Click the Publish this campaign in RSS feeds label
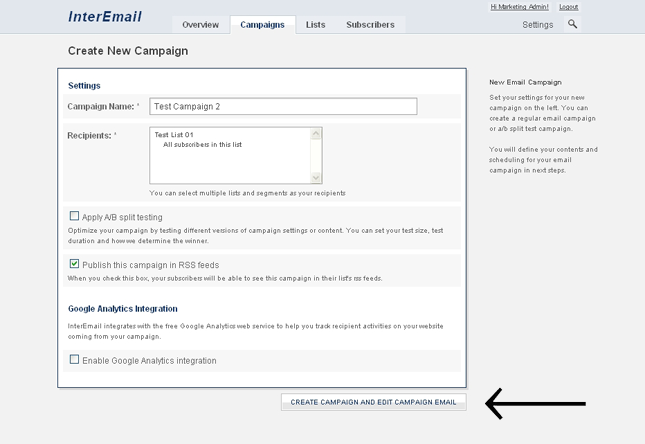Screen dimensions: 645x444 point(151,265)
